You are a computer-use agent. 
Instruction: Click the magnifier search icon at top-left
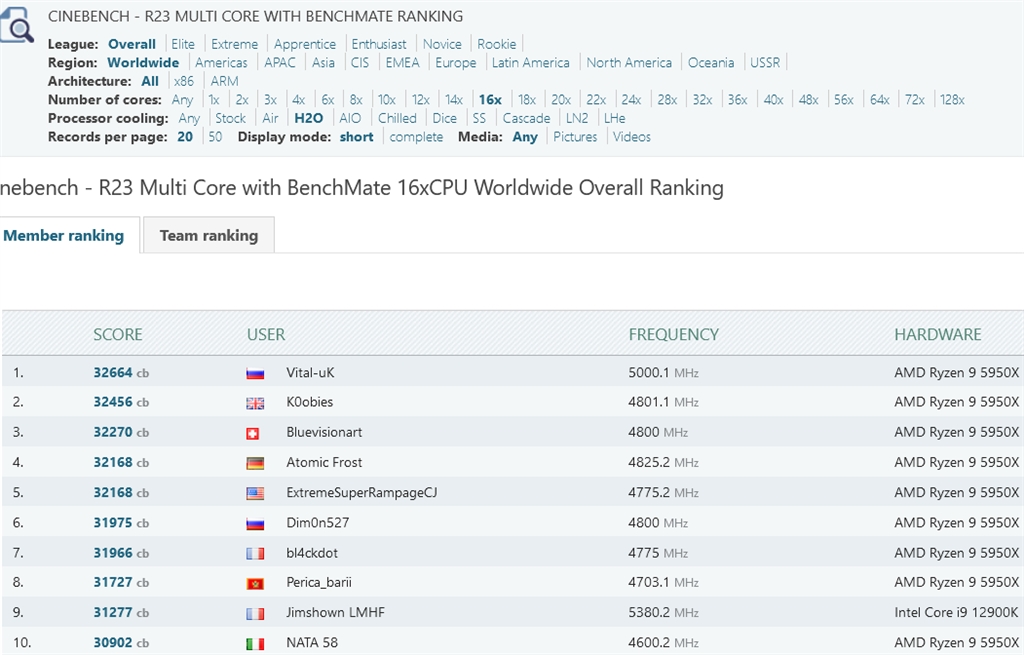[x=17, y=26]
